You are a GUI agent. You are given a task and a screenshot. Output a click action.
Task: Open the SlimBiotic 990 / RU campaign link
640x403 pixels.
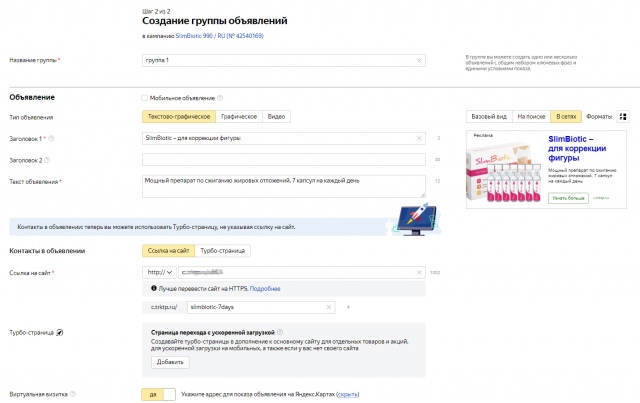(x=220, y=36)
